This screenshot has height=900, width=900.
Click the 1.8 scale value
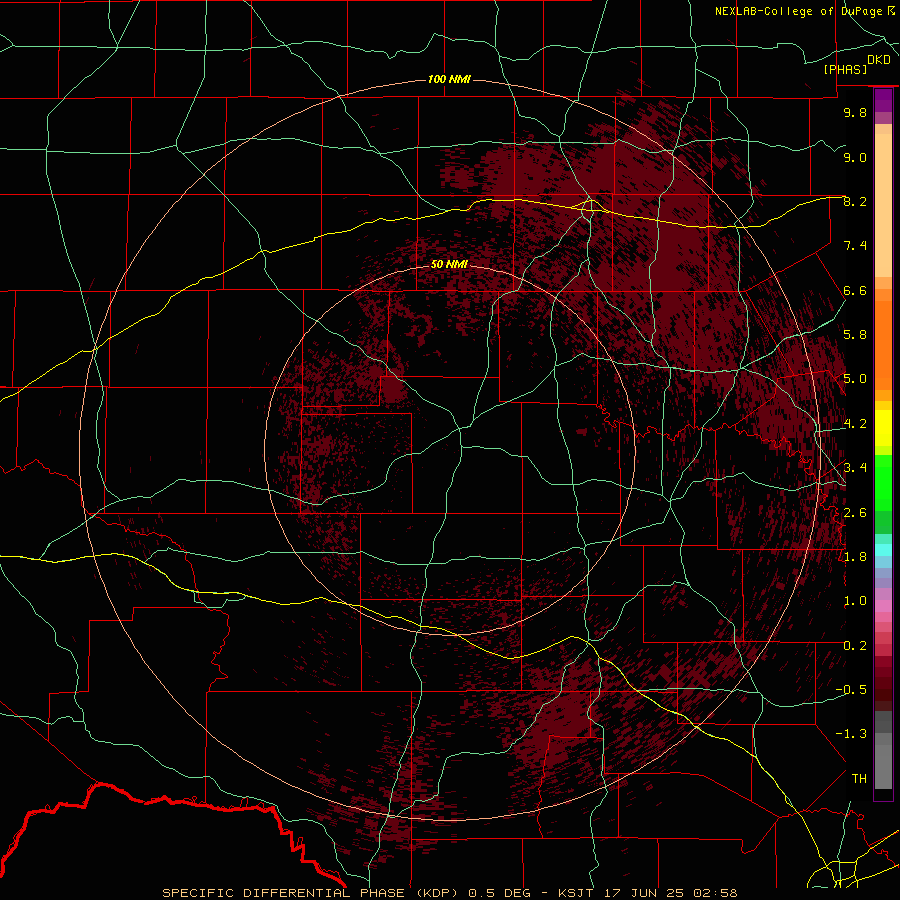(855, 557)
